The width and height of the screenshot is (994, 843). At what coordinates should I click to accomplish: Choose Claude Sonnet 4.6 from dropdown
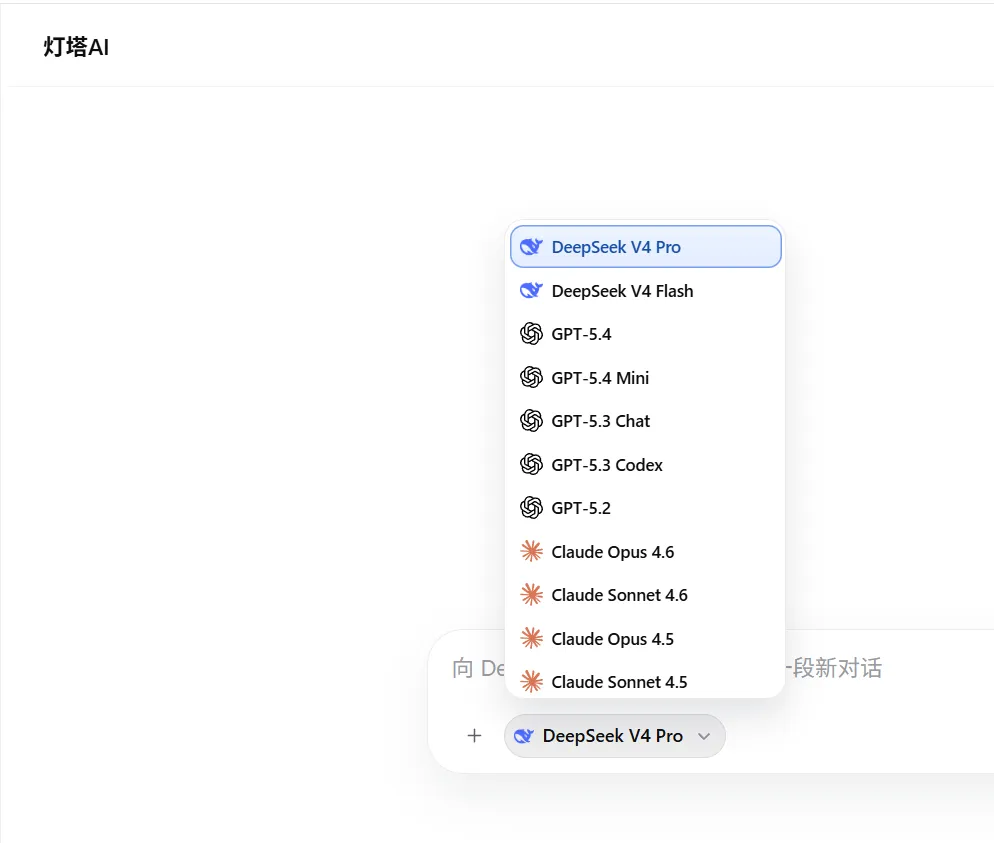pos(645,595)
